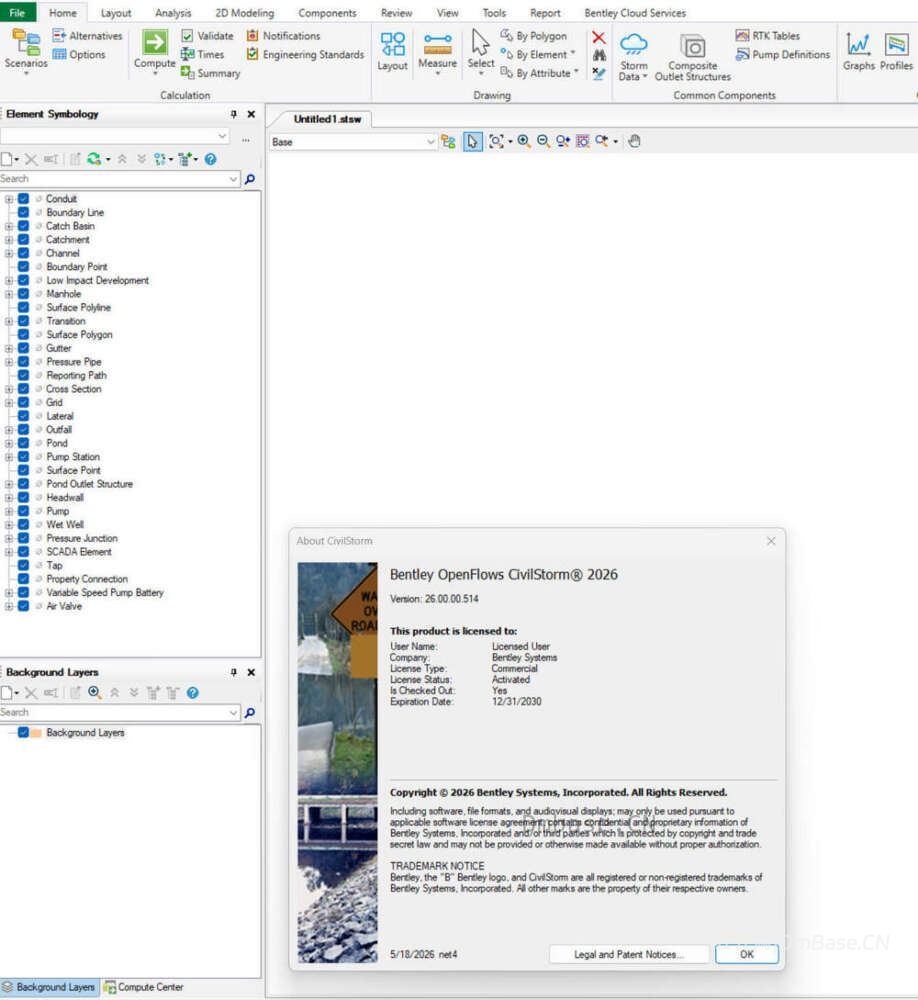Close the About CivilStorm dialog

771,541
